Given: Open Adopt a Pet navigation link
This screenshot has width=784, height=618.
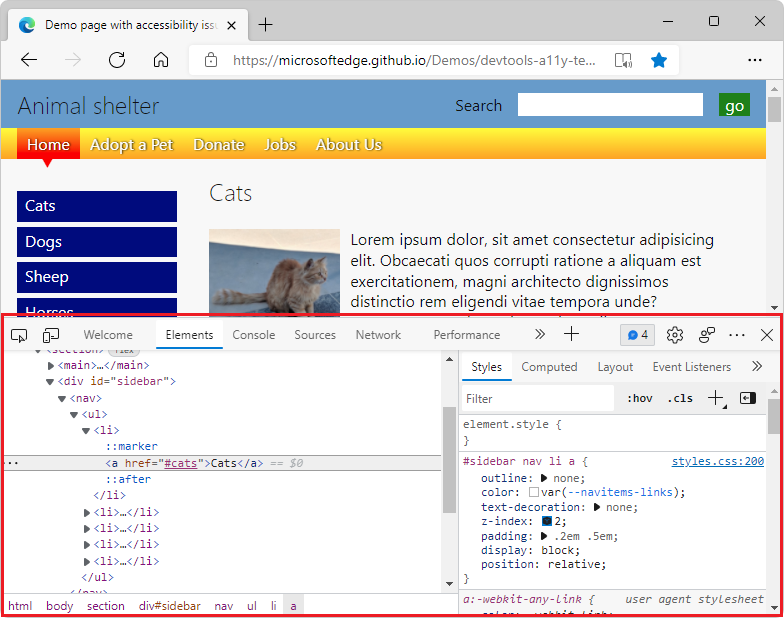Looking at the screenshot, I should tap(132, 144).
